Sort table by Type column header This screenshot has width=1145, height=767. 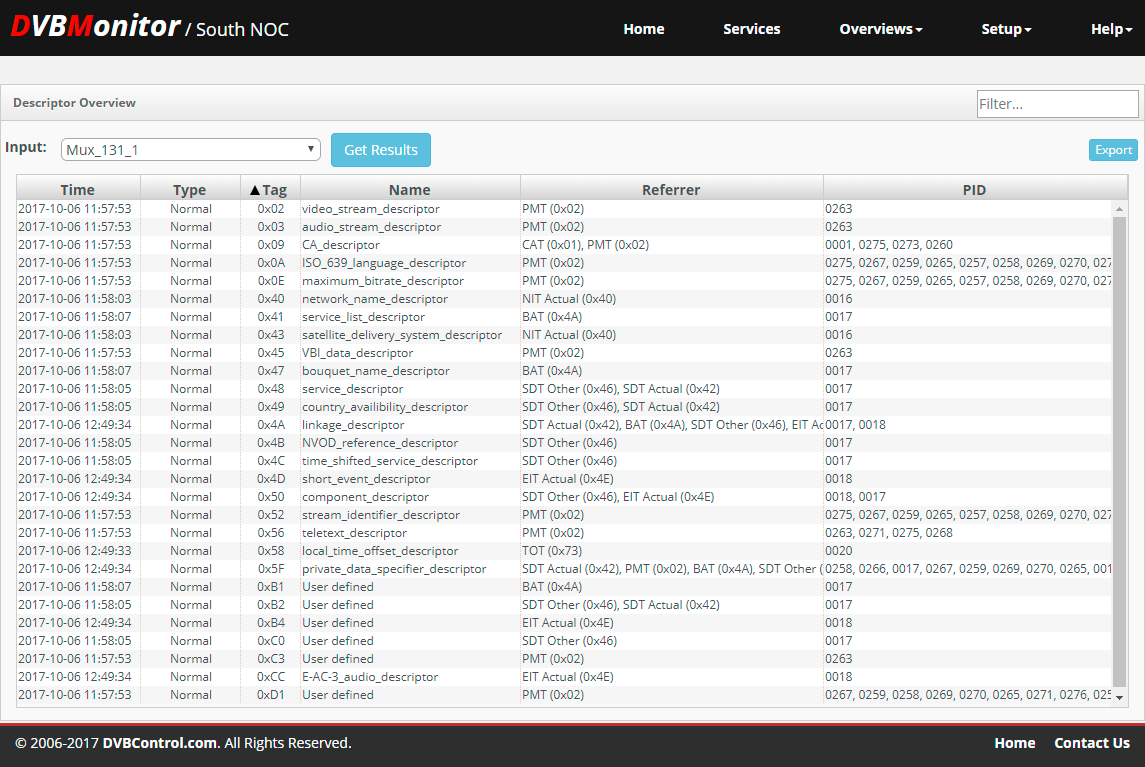click(x=189, y=190)
